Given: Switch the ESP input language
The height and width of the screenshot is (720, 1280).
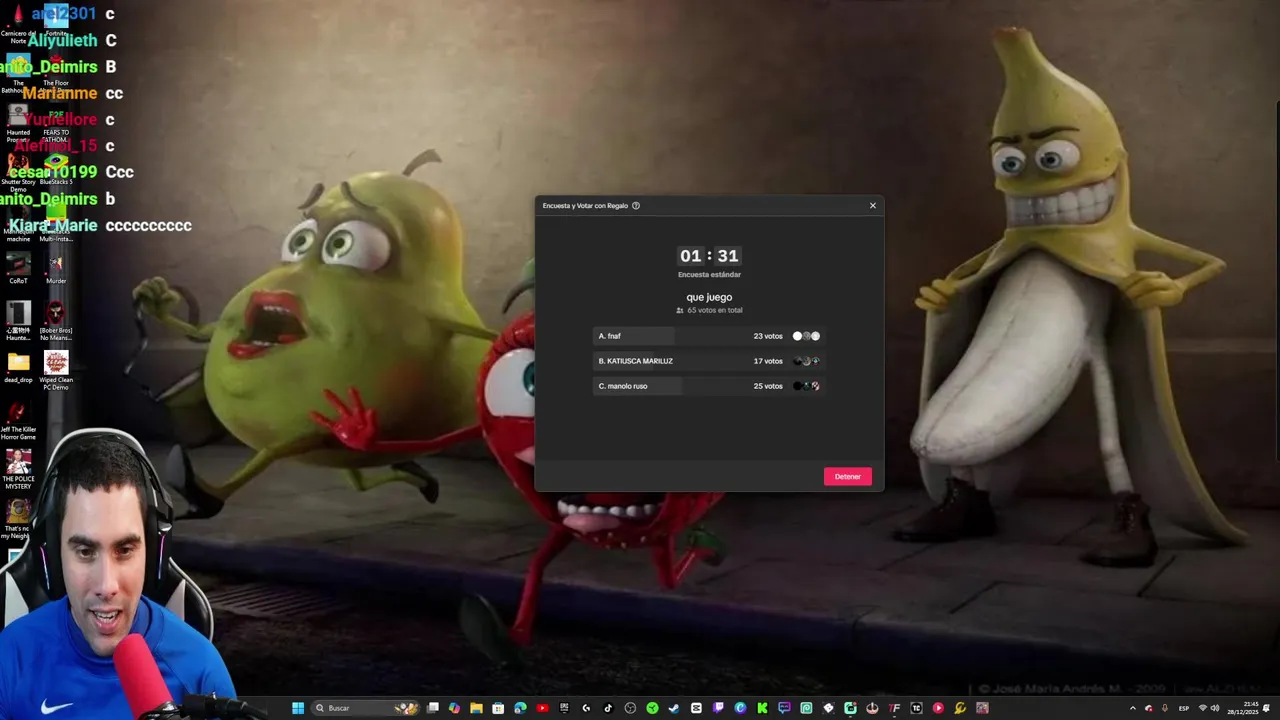Looking at the screenshot, I should (1184, 708).
